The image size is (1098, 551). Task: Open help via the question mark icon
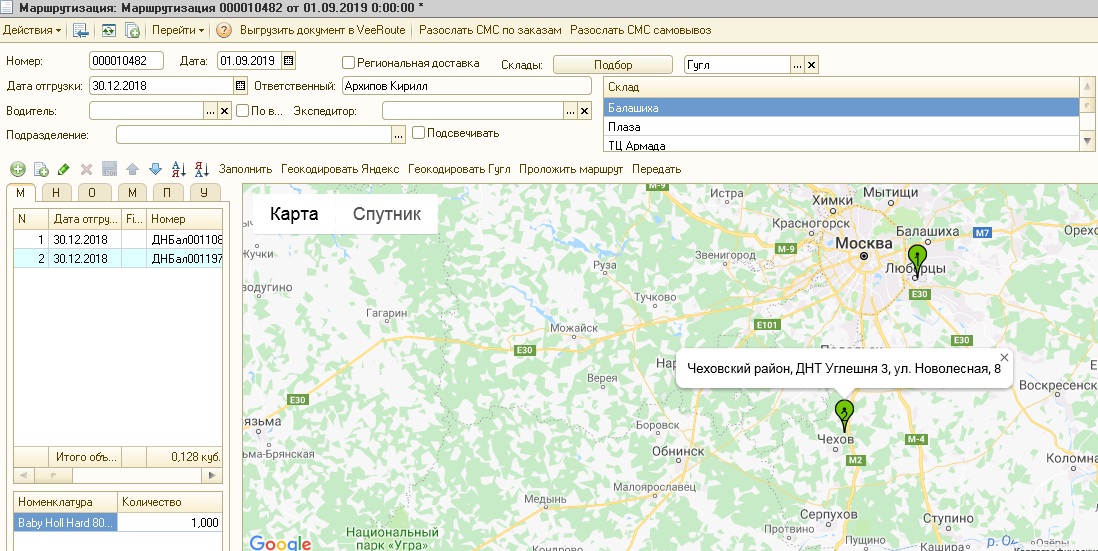pyautogui.click(x=223, y=30)
